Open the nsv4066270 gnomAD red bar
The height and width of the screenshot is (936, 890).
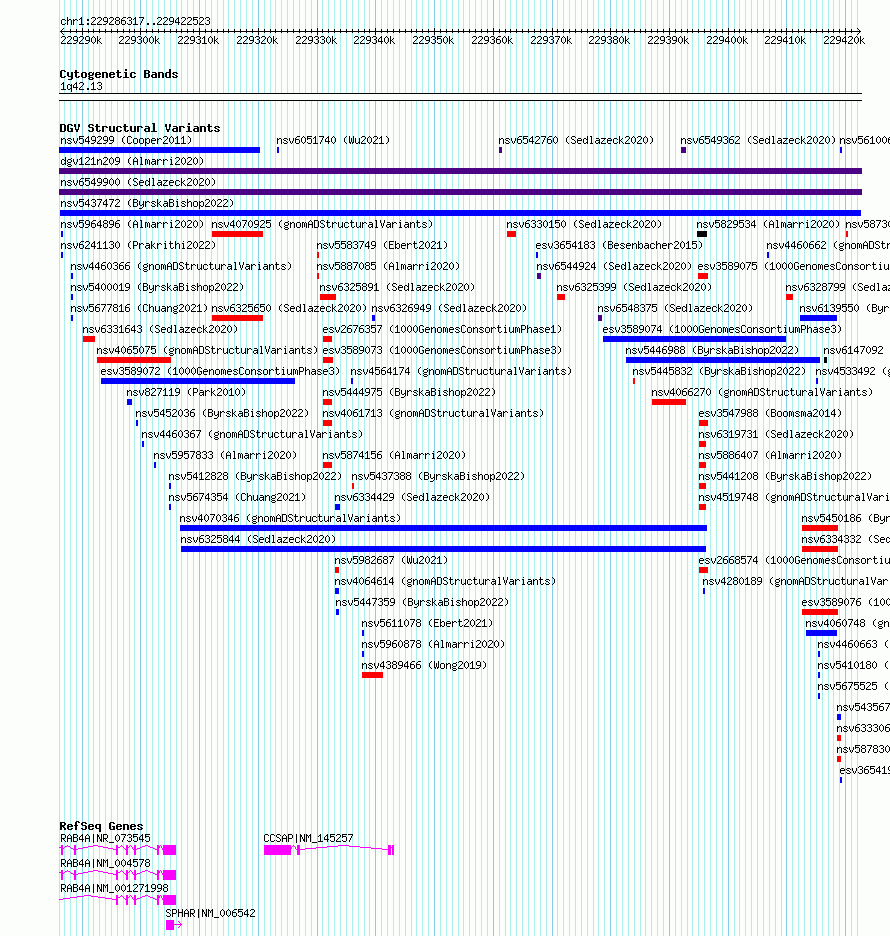click(669, 402)
